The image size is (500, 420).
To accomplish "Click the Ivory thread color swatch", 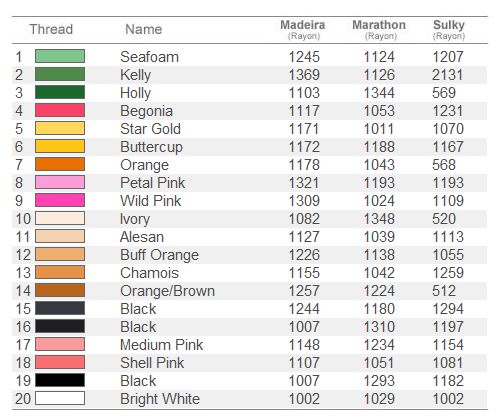I will tap(60, 218).
